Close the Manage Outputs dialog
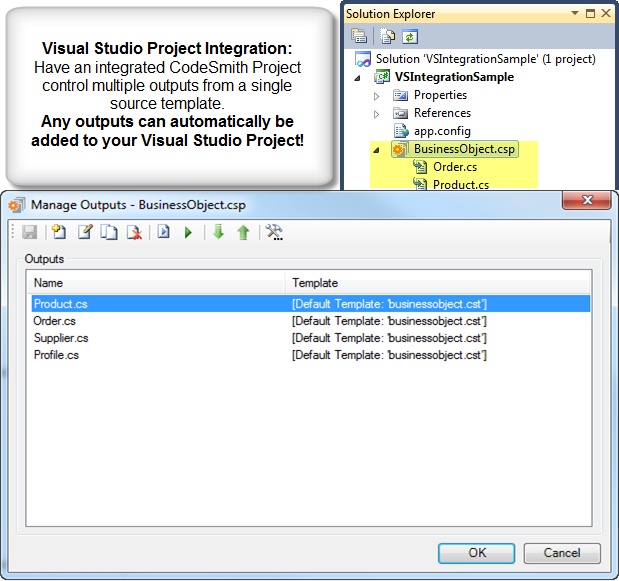This screenshot has width=619, height=581. tap(587, 200)
